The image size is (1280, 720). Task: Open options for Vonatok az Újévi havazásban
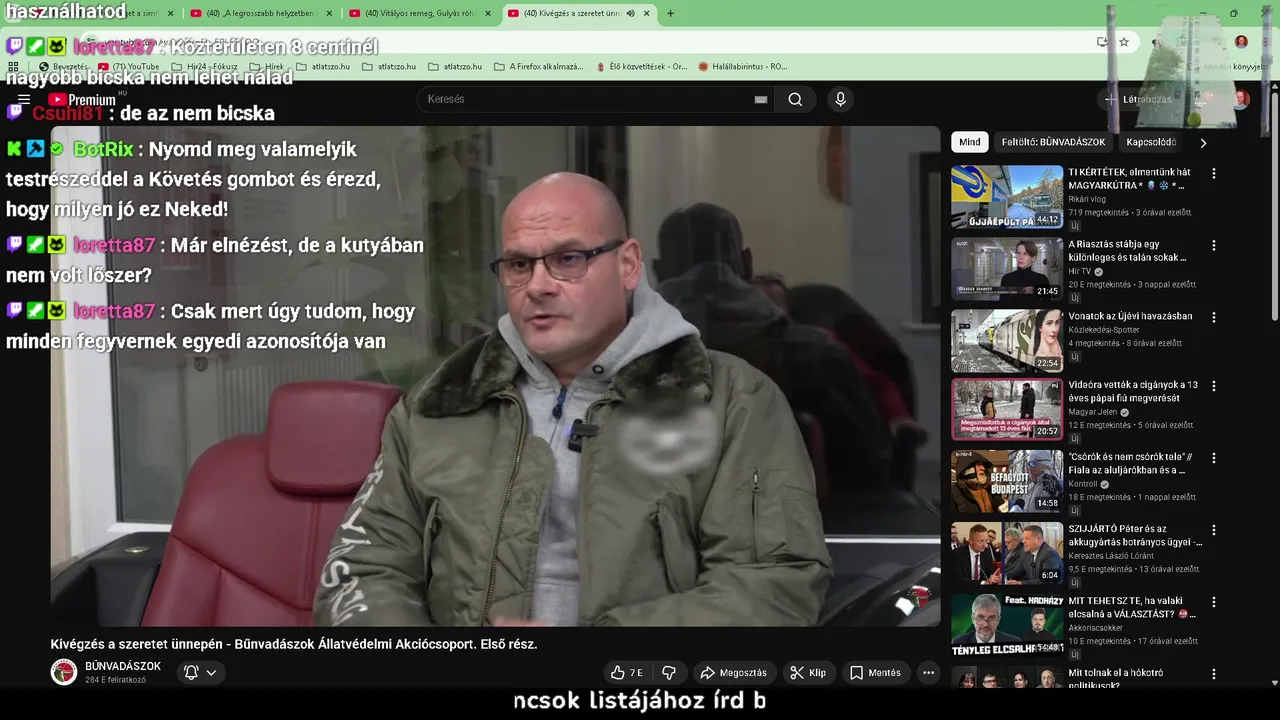click(1214, 317)
